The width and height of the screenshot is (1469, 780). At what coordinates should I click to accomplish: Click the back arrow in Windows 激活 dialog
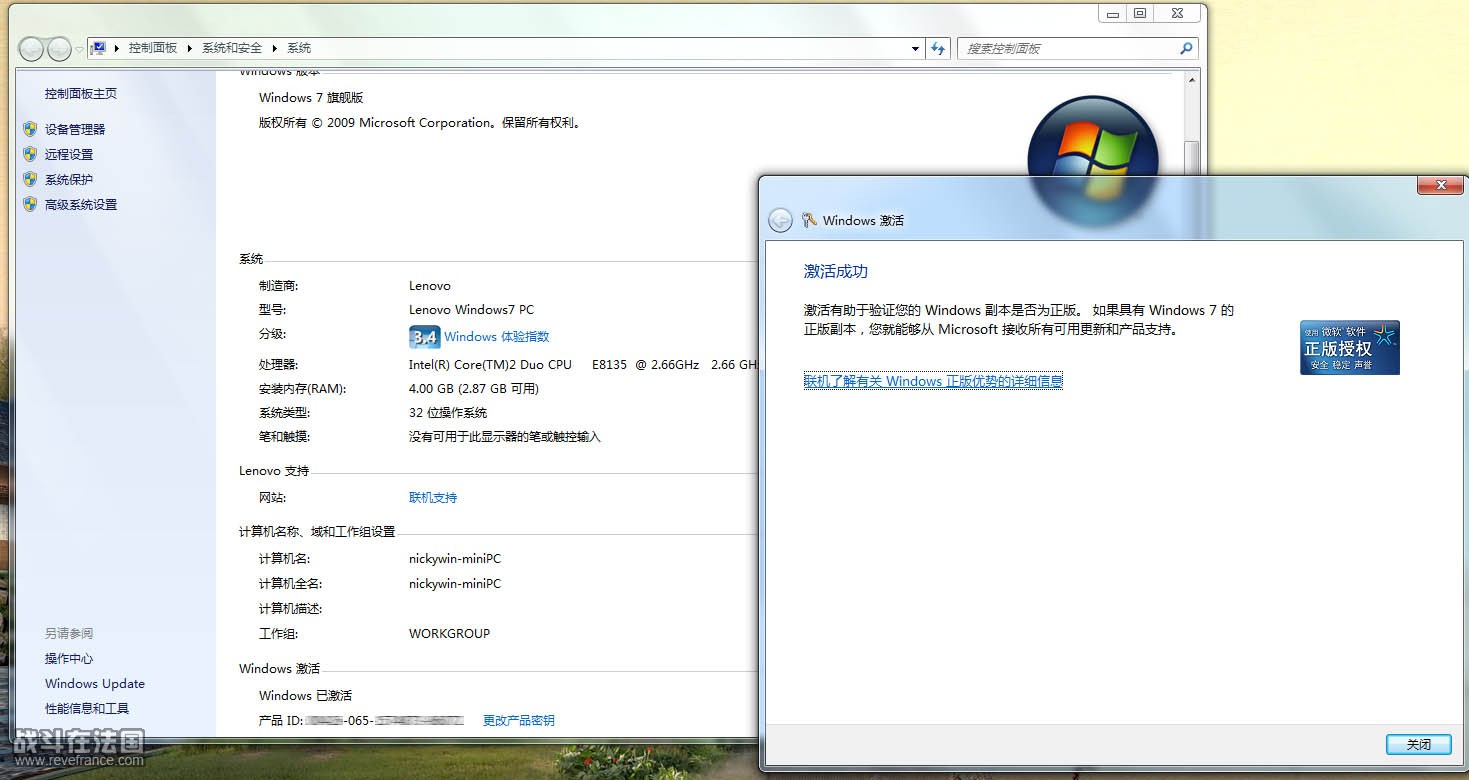(x=781, y=221)
